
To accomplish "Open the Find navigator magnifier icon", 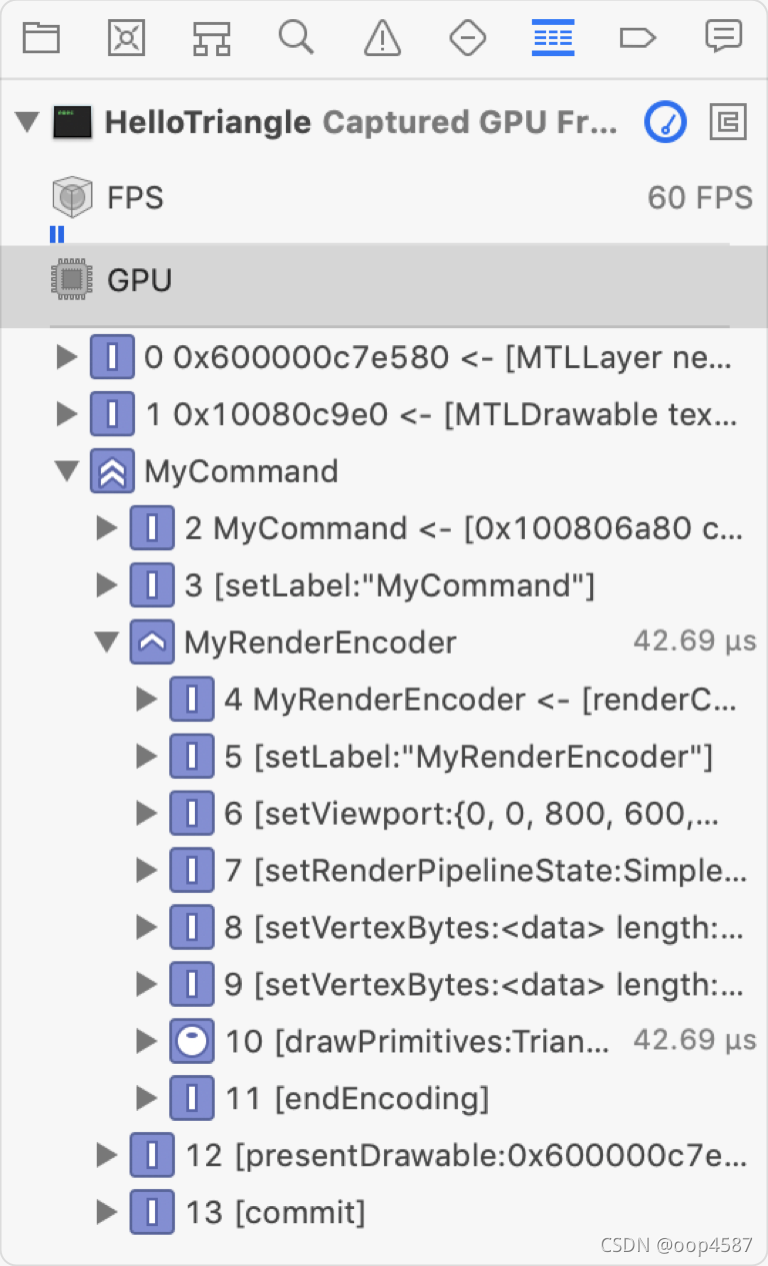I will click(296, 38).
